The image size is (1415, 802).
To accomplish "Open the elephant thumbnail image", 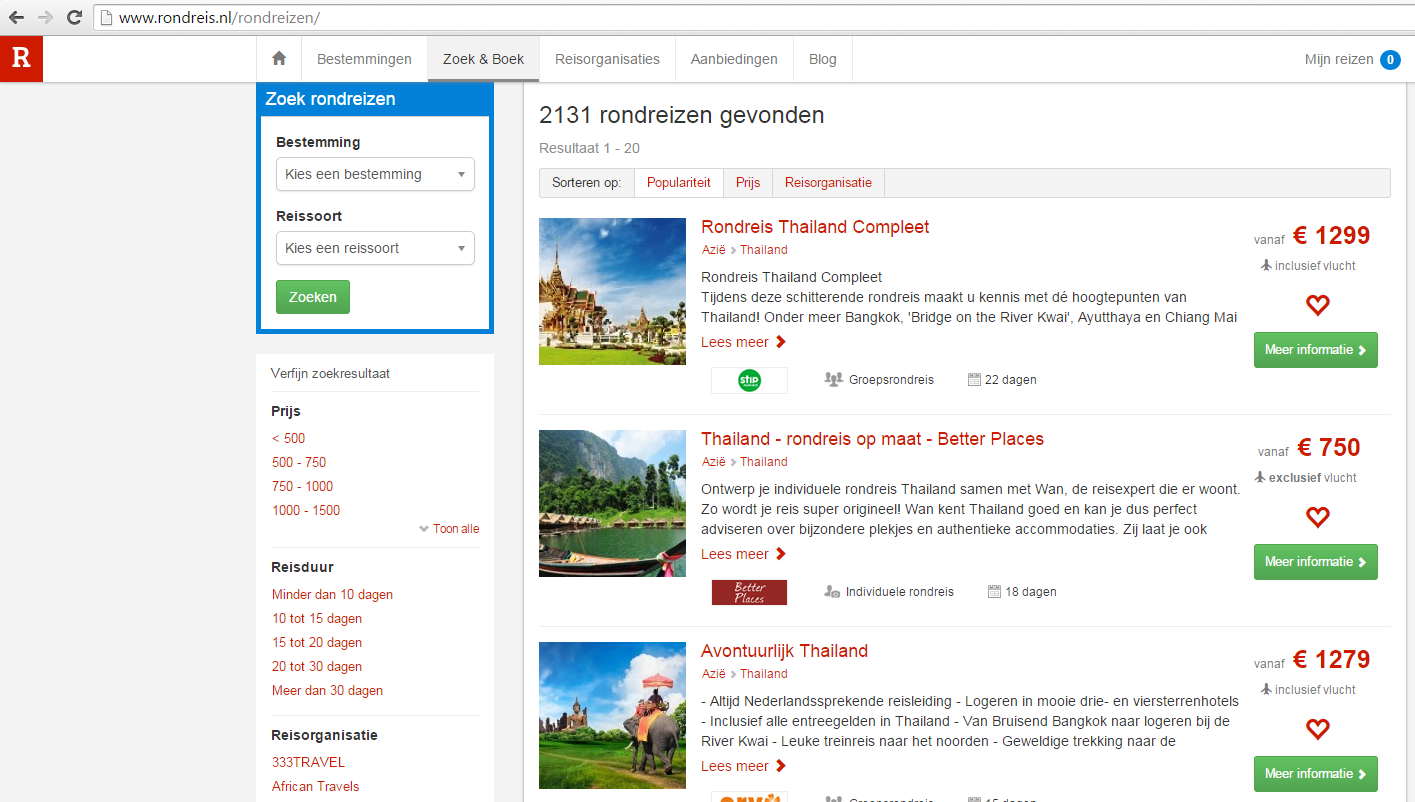I will point(612,715).
